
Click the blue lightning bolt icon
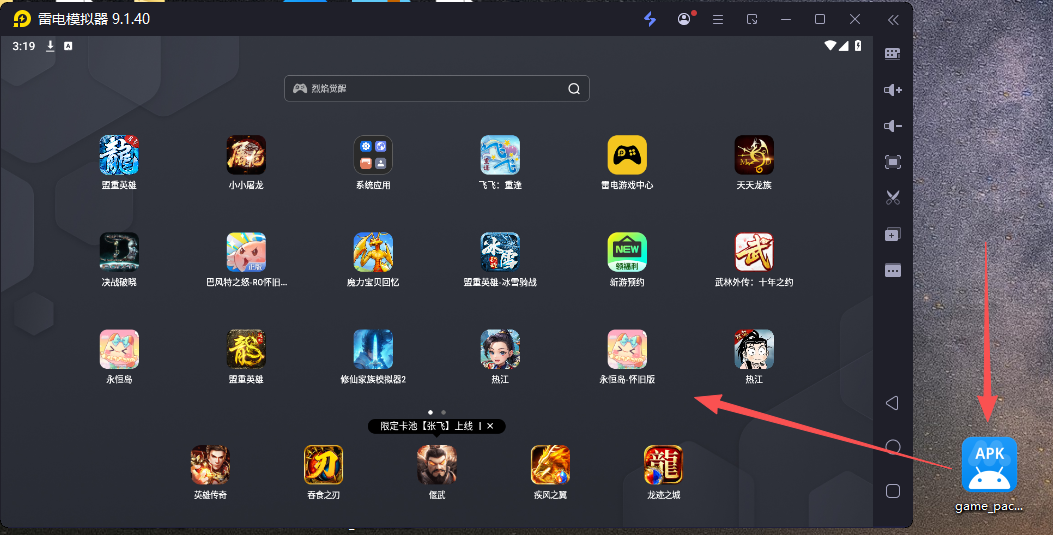tap(650, 19)
